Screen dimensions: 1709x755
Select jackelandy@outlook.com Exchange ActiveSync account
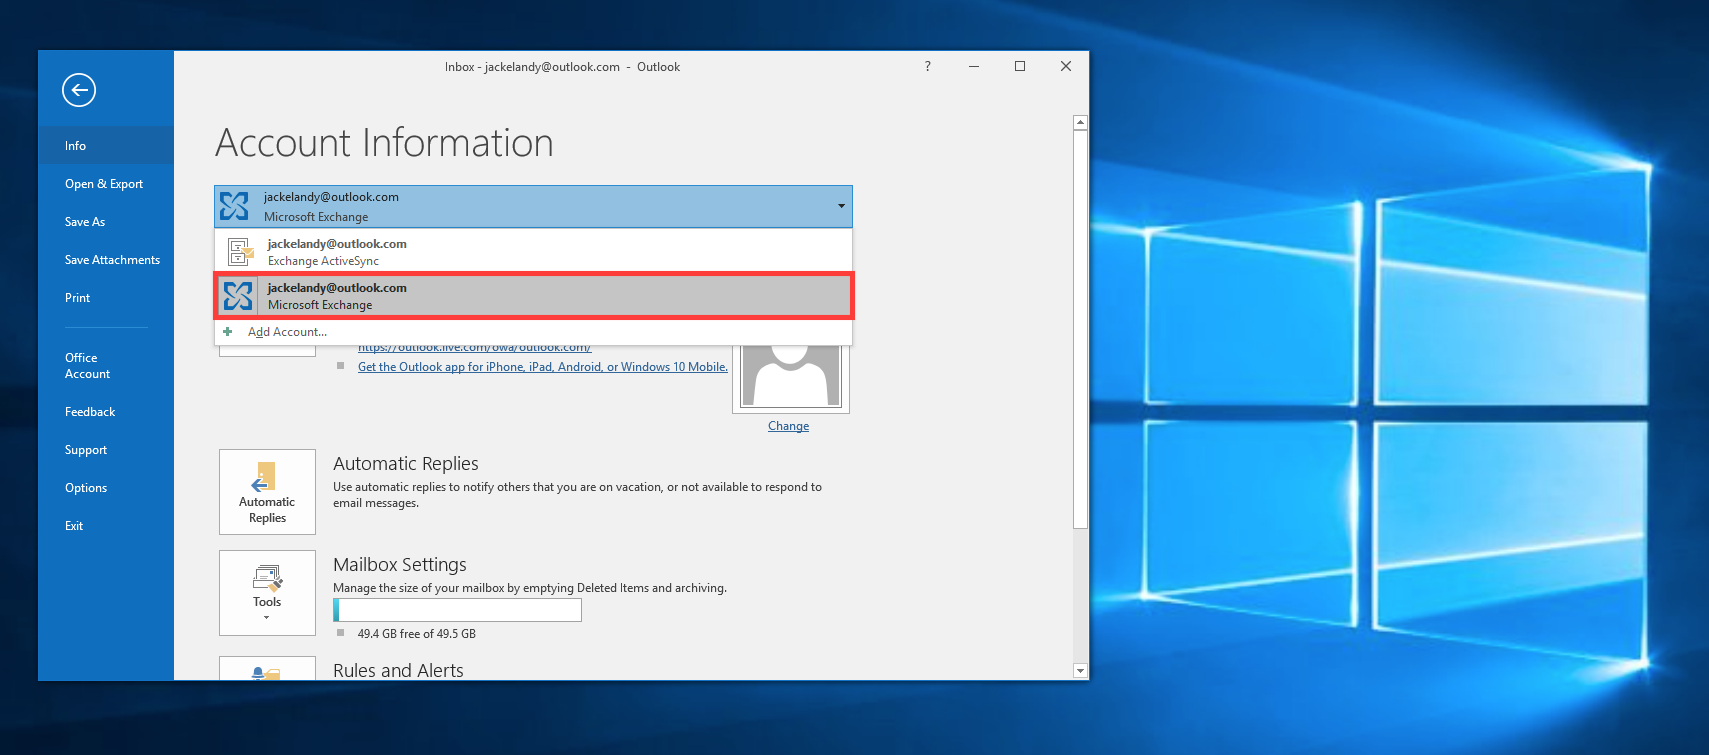point(533,251)
